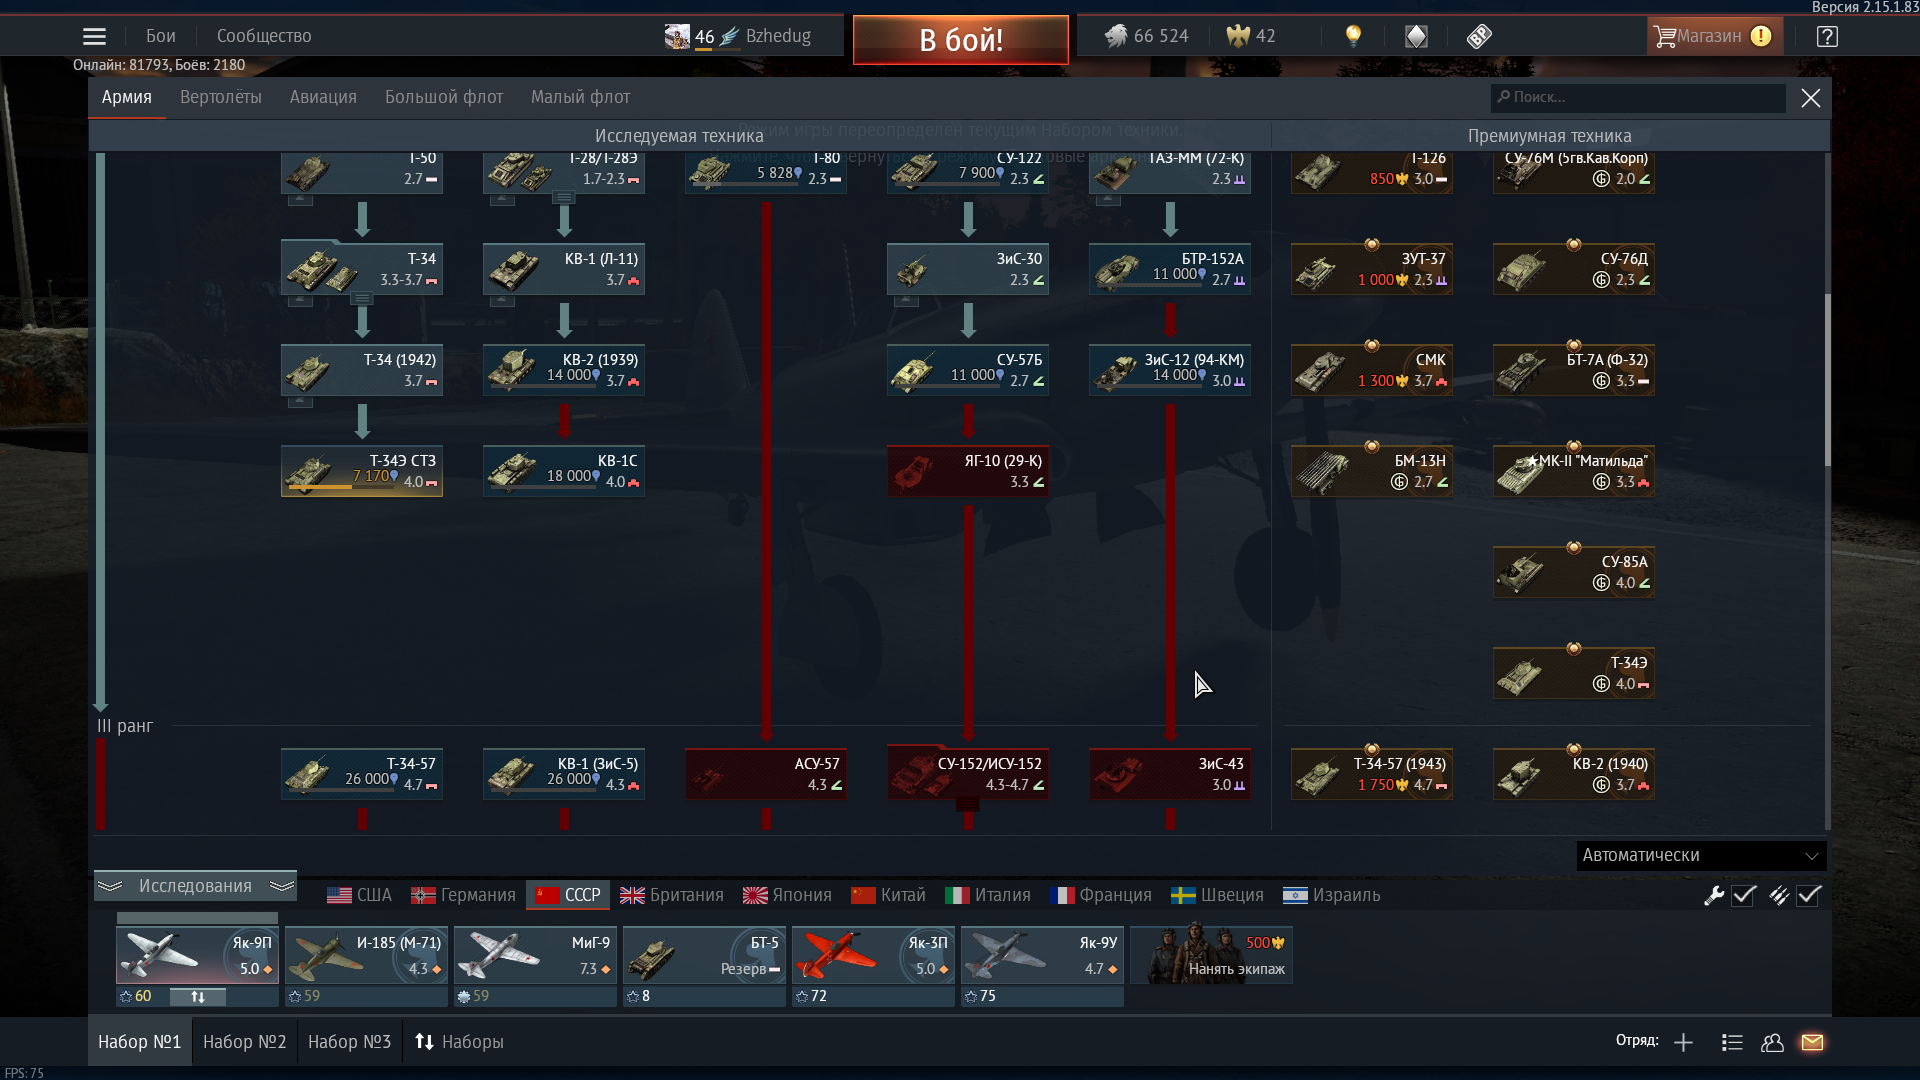Click crew level 59 under И-185 slot
This screenshot has width=1920, height=1080.
pos(304,996)
